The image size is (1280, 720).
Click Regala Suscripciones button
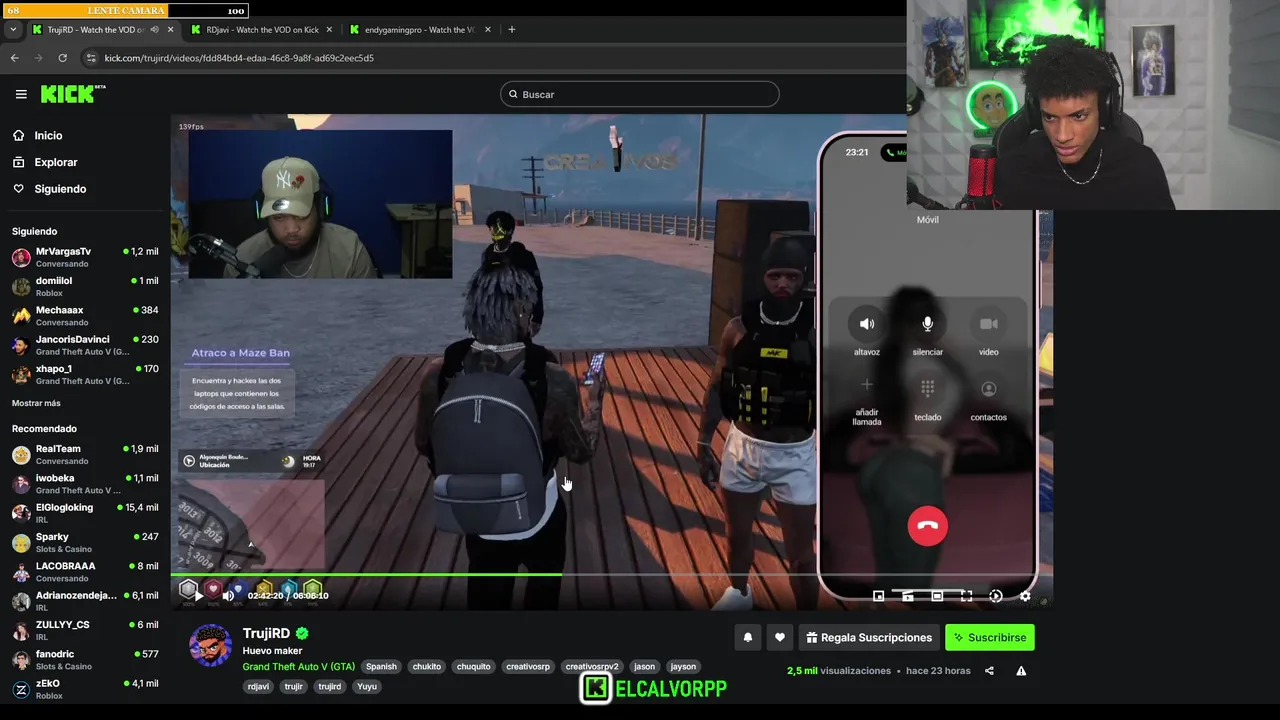pyautogui.click(x=869, y=637)
